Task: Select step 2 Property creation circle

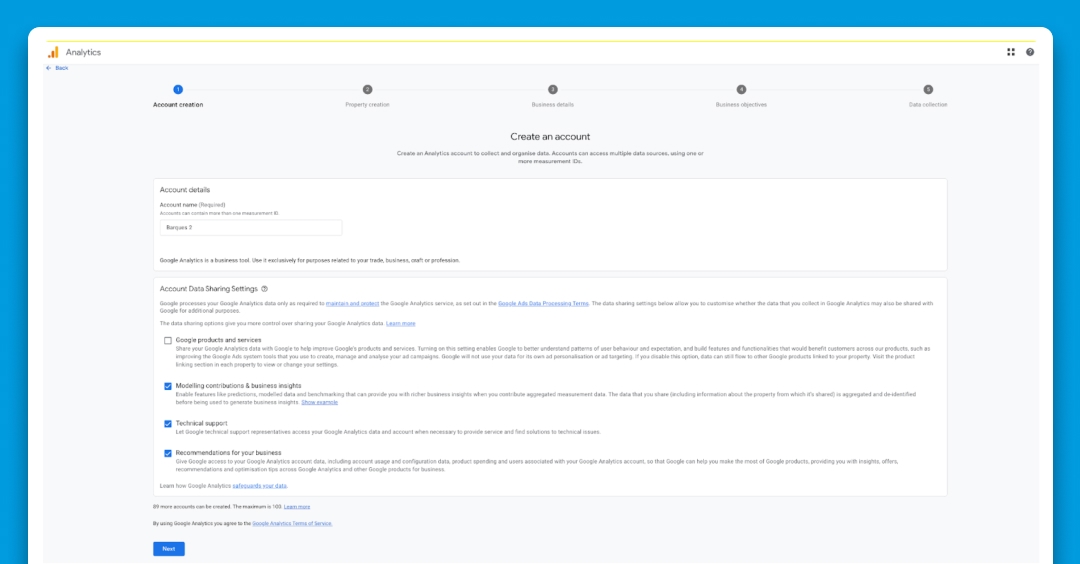Action: point(367,90)
